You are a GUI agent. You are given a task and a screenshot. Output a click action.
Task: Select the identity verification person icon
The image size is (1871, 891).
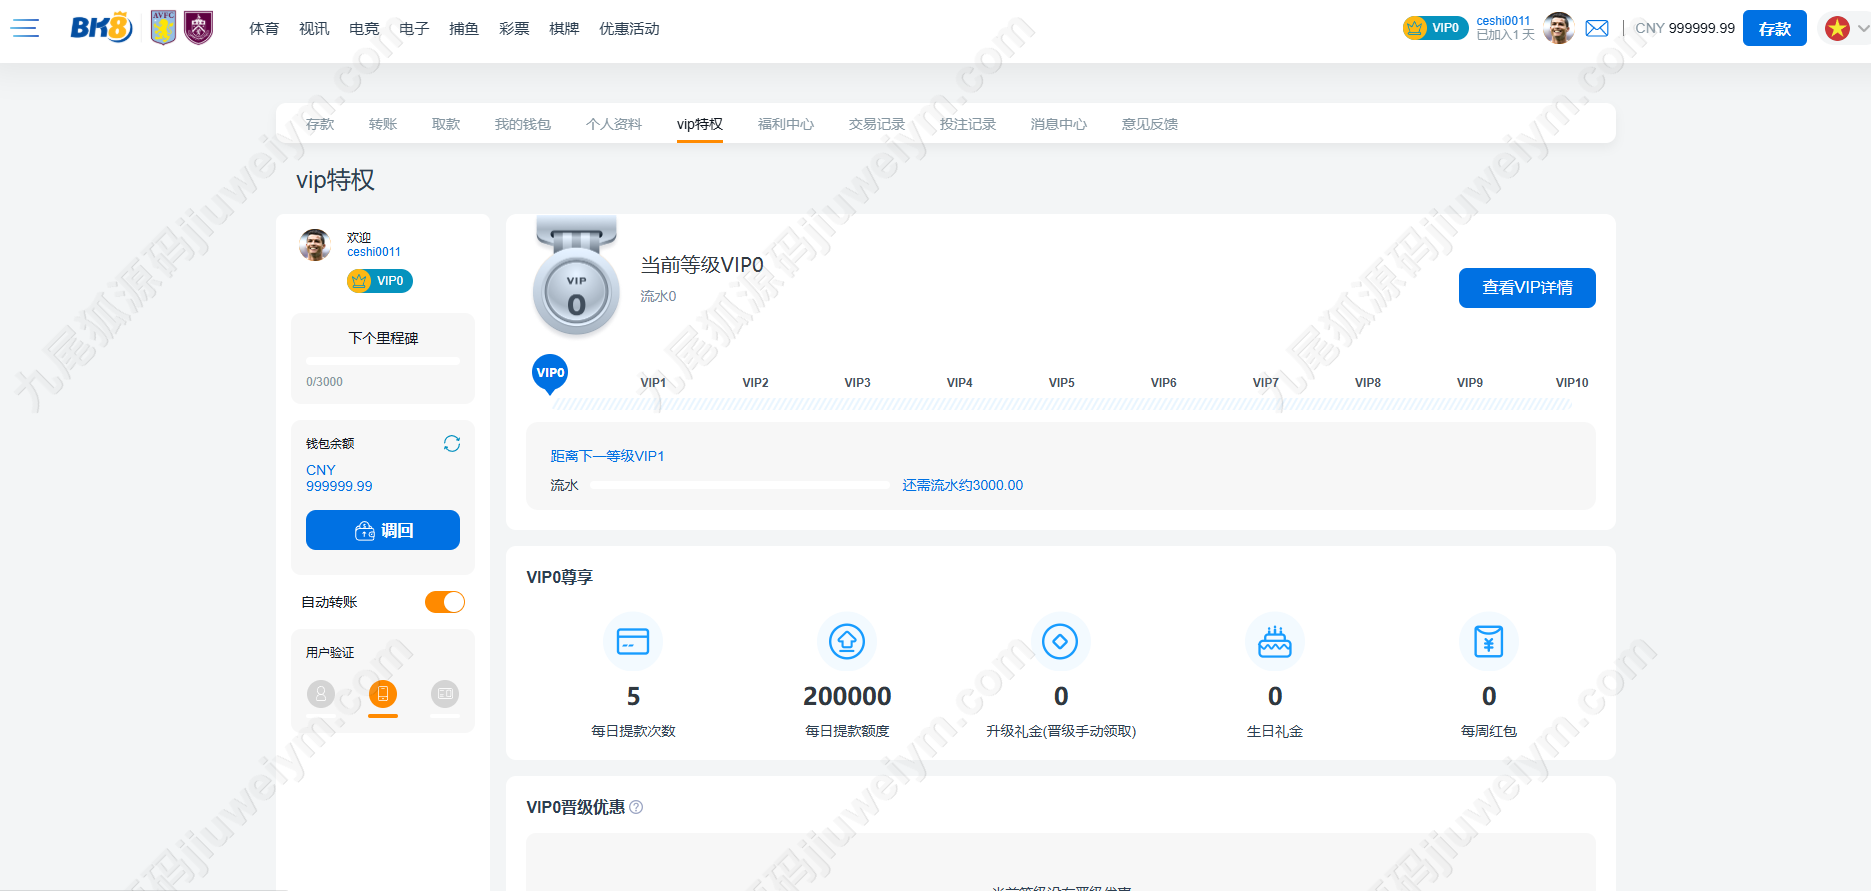pos(321,693)
